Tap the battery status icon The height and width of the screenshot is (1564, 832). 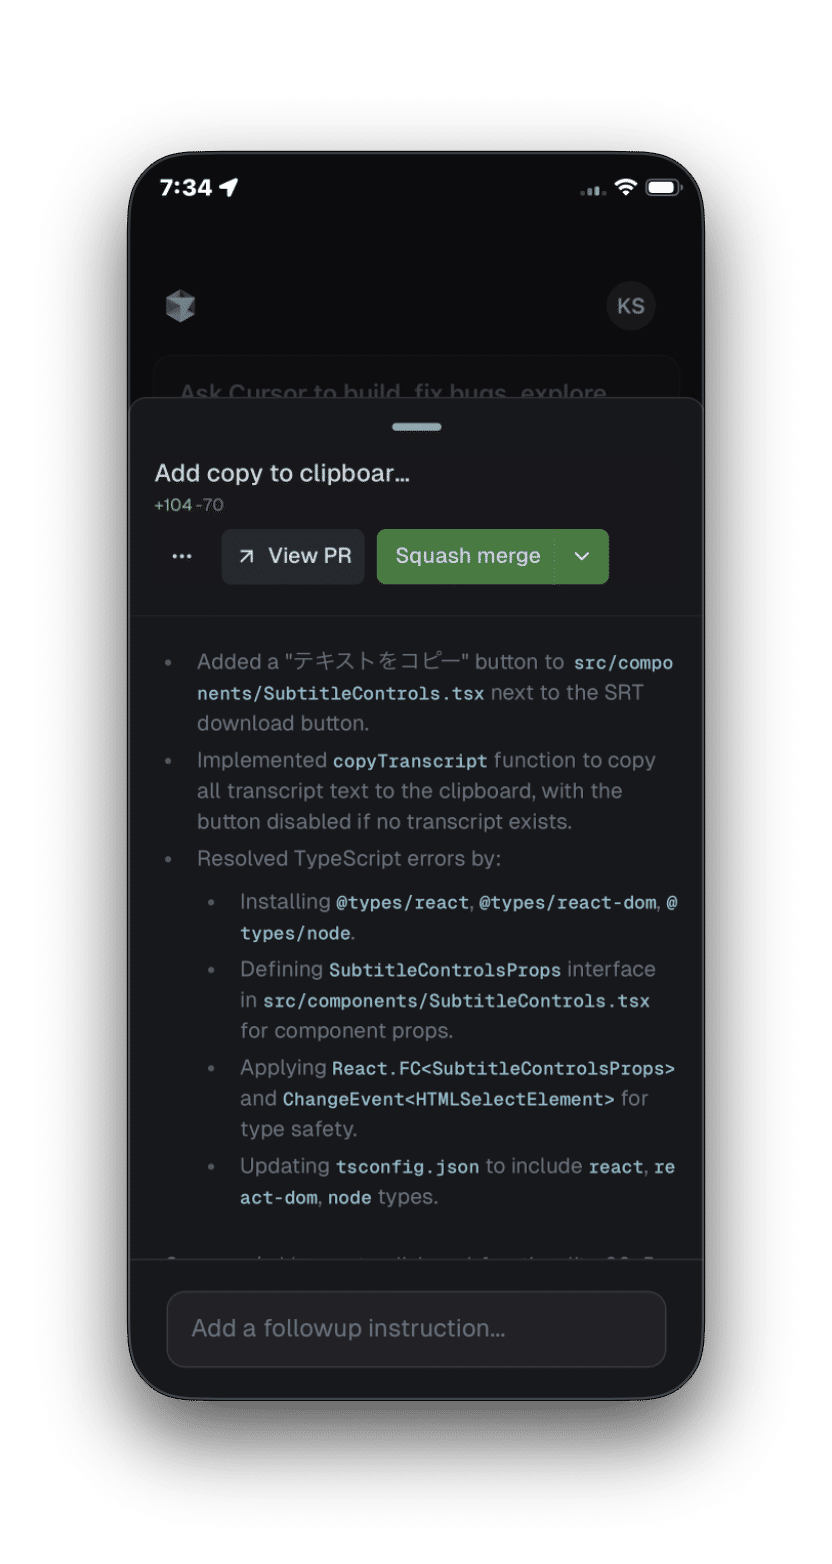(x=662, y=188)
